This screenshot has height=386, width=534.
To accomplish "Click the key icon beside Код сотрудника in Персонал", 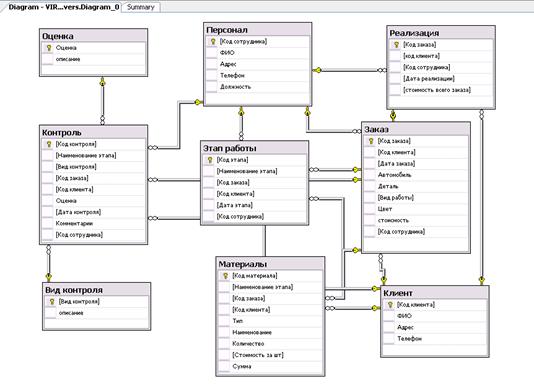I will coord(213,42).
